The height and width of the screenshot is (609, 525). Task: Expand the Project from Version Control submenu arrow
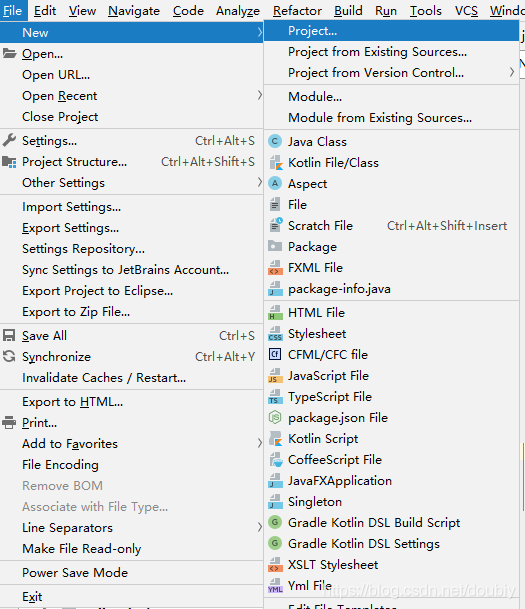coord(512,73)
